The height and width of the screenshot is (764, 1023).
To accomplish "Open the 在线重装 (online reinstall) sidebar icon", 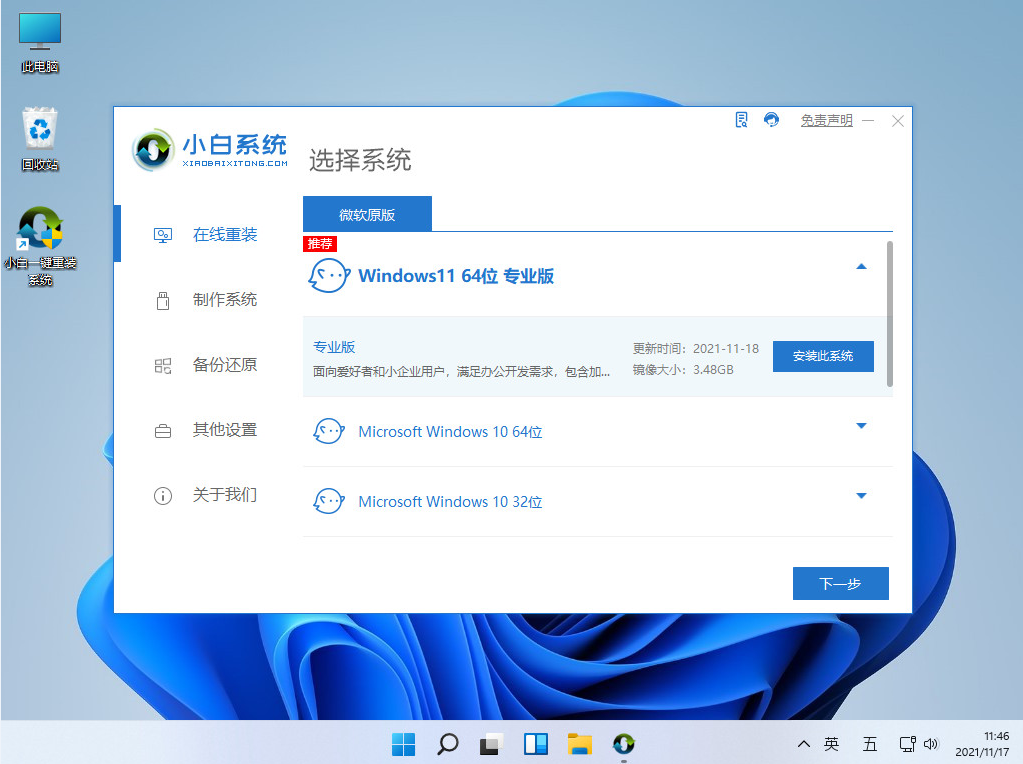I will pos(162,234).
